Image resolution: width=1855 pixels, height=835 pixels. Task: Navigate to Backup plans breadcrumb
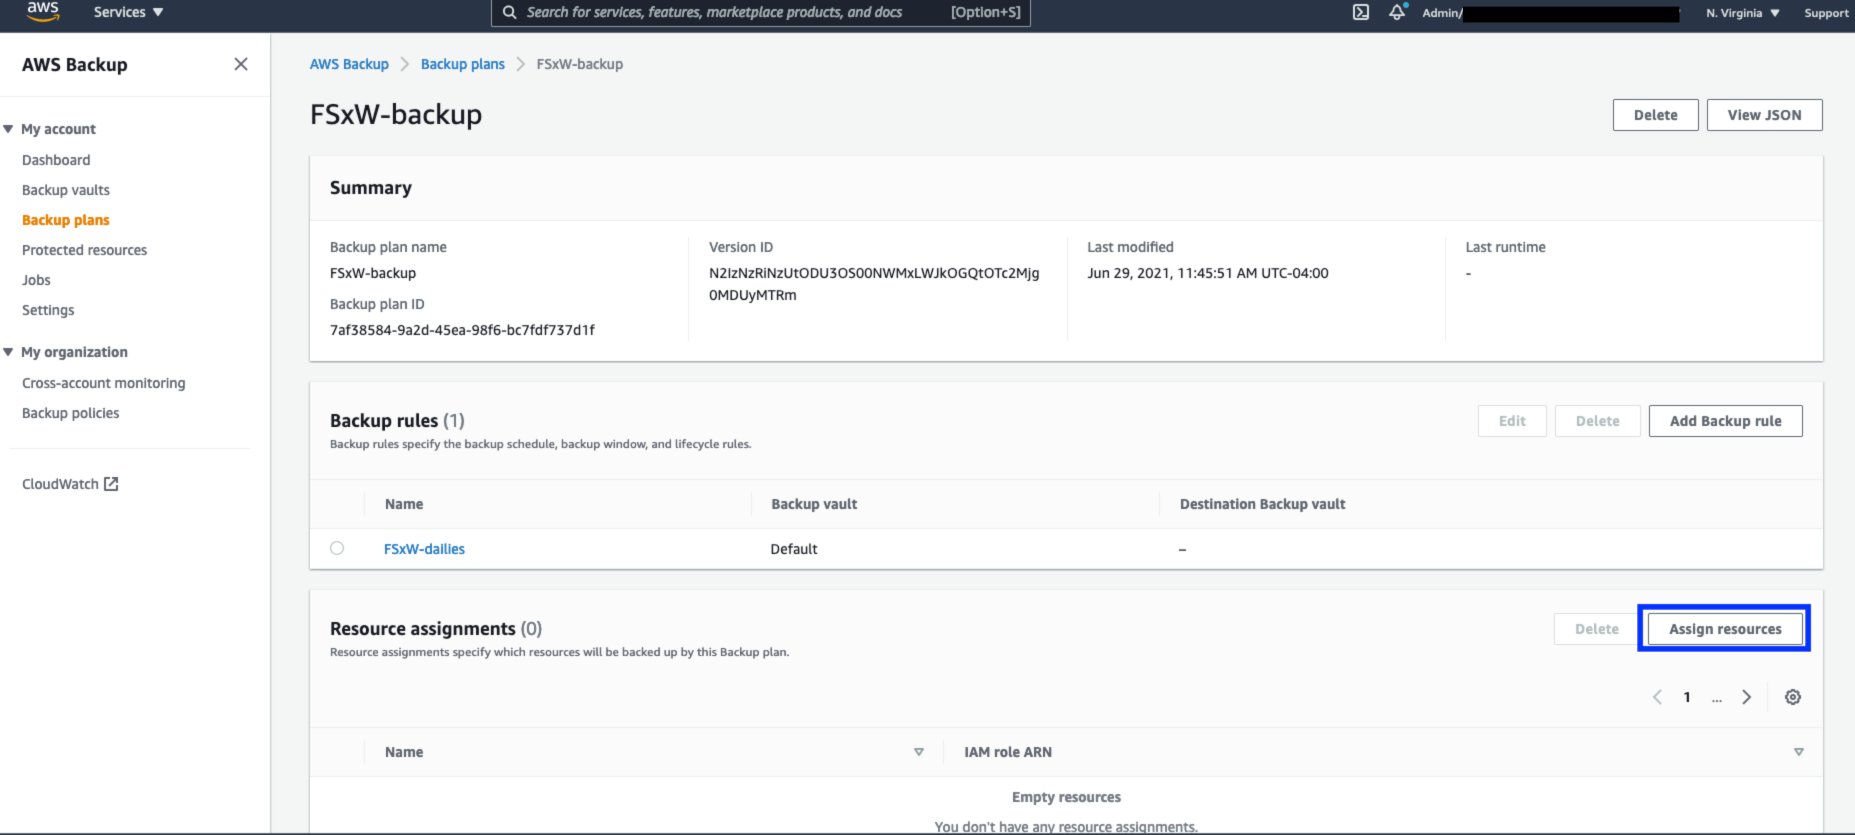462,64
